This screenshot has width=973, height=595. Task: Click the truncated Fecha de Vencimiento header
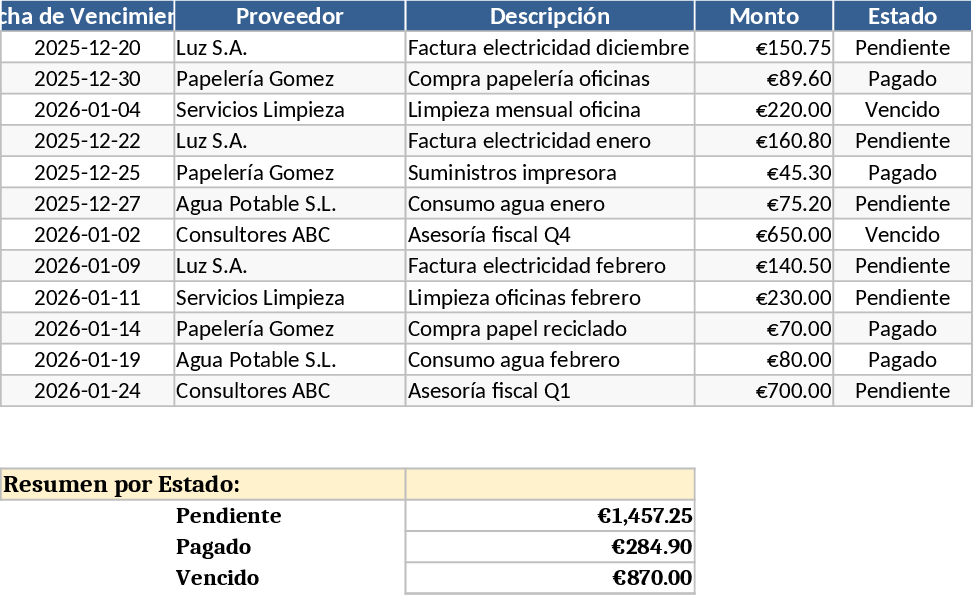pos(87,16)
